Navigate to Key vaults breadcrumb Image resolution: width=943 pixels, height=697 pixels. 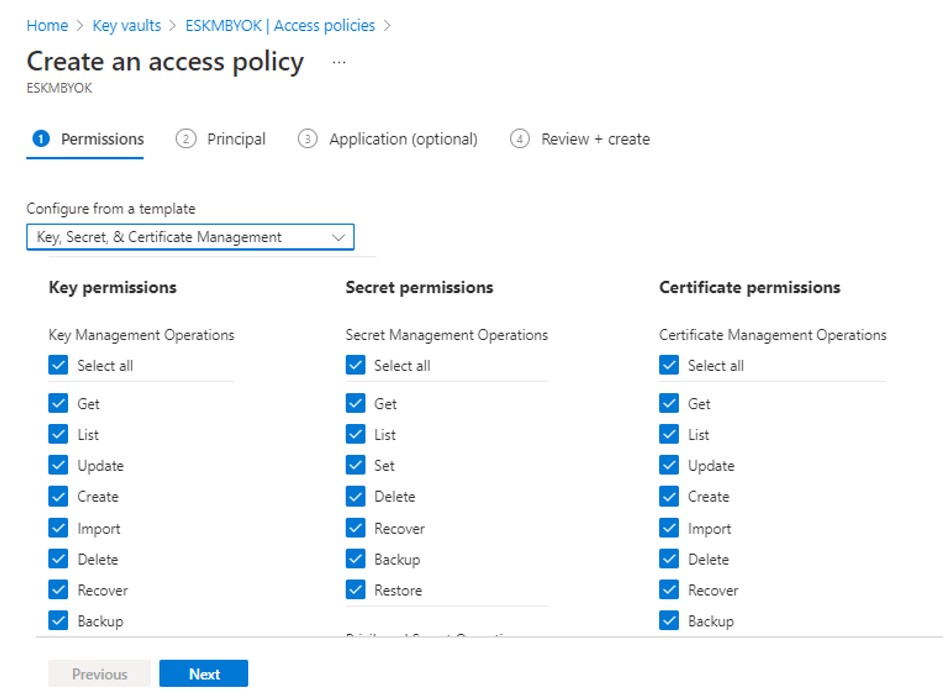(126, 26)
